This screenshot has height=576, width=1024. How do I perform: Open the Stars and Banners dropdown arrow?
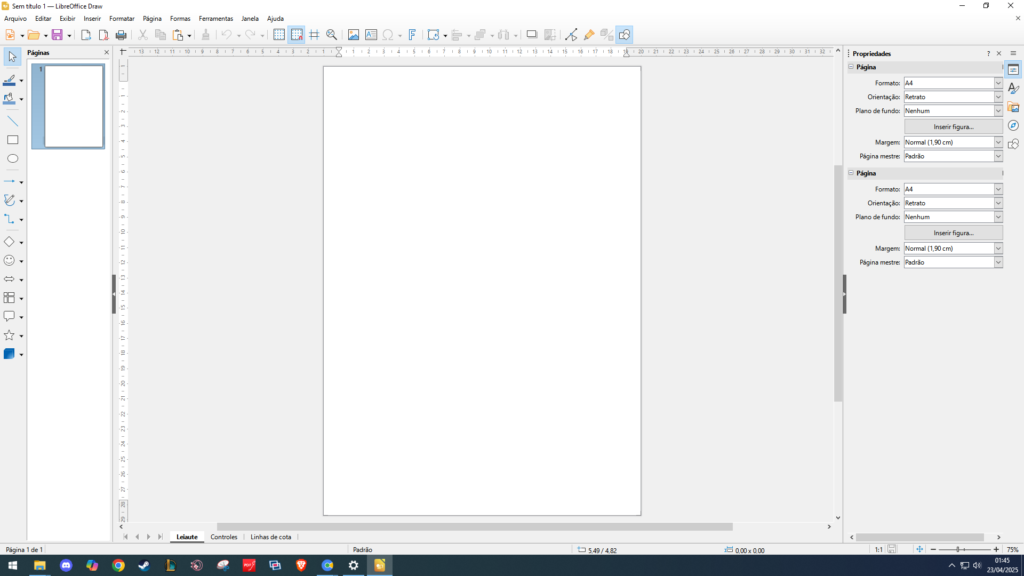click(22, 337)
